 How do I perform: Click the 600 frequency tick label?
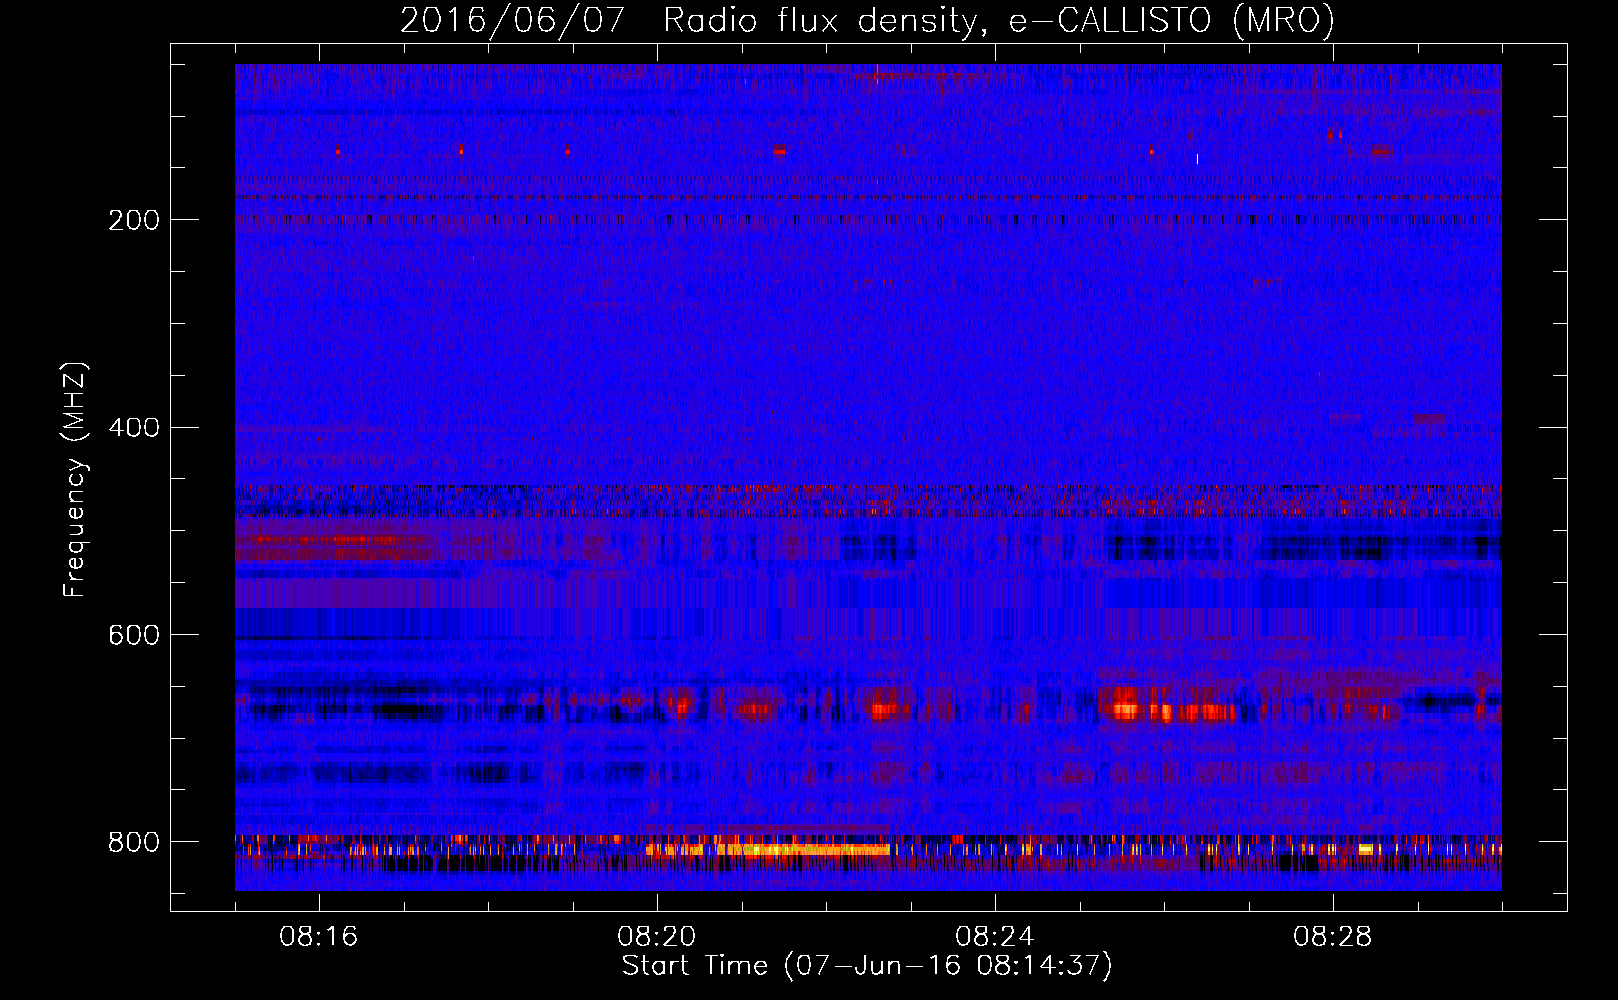pyautogui.click(x=134, y=635)
